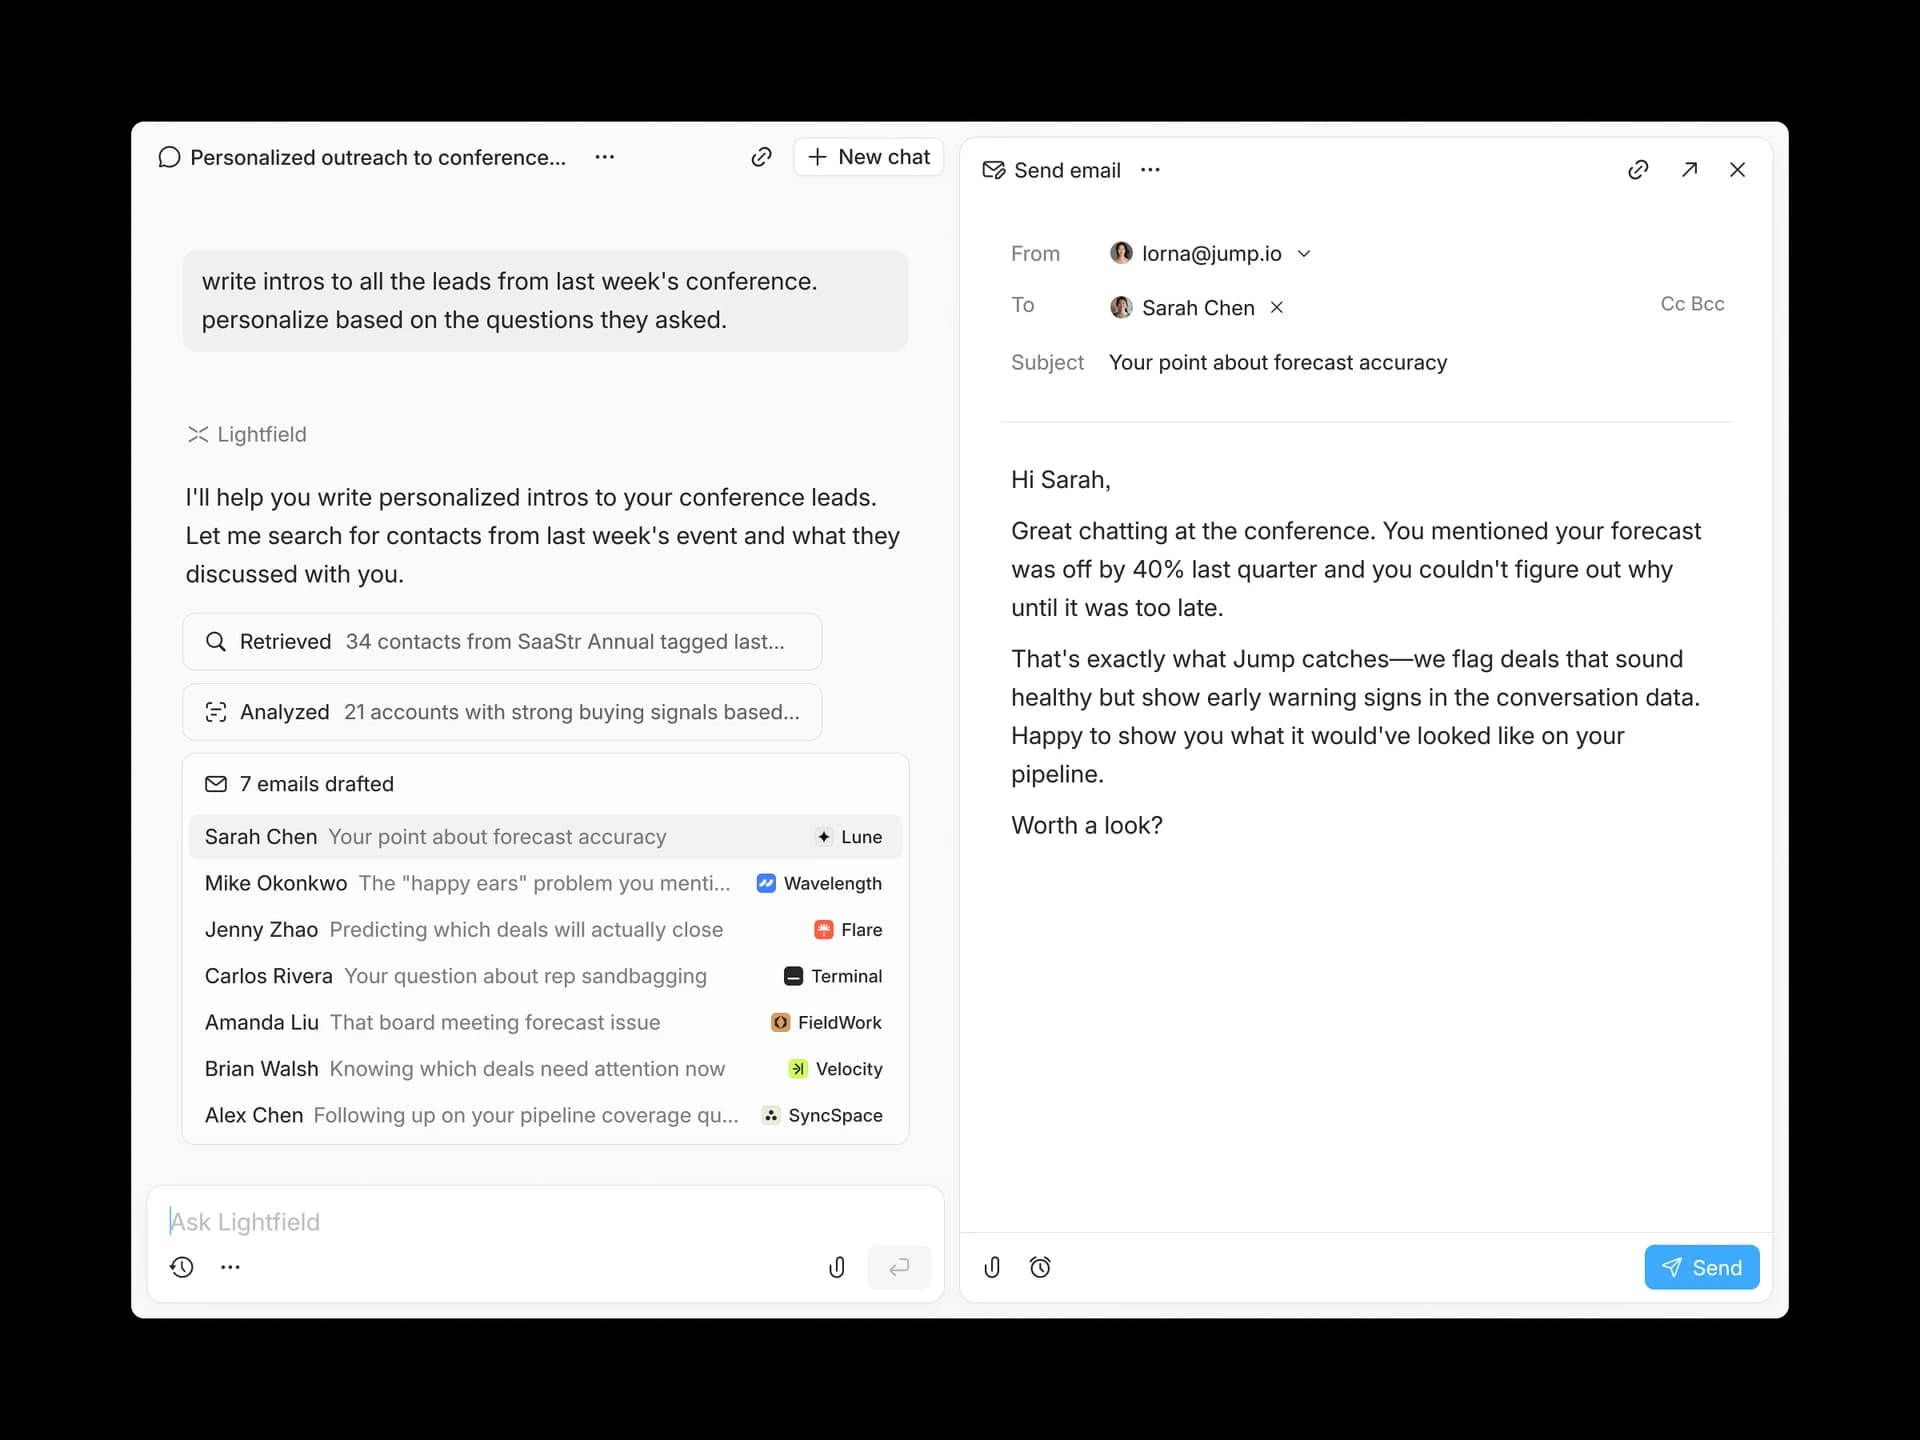This screenshot has height=1440, width=1920.
Task: Attach a file to the email draft
Action: (x=992, y=1267)
